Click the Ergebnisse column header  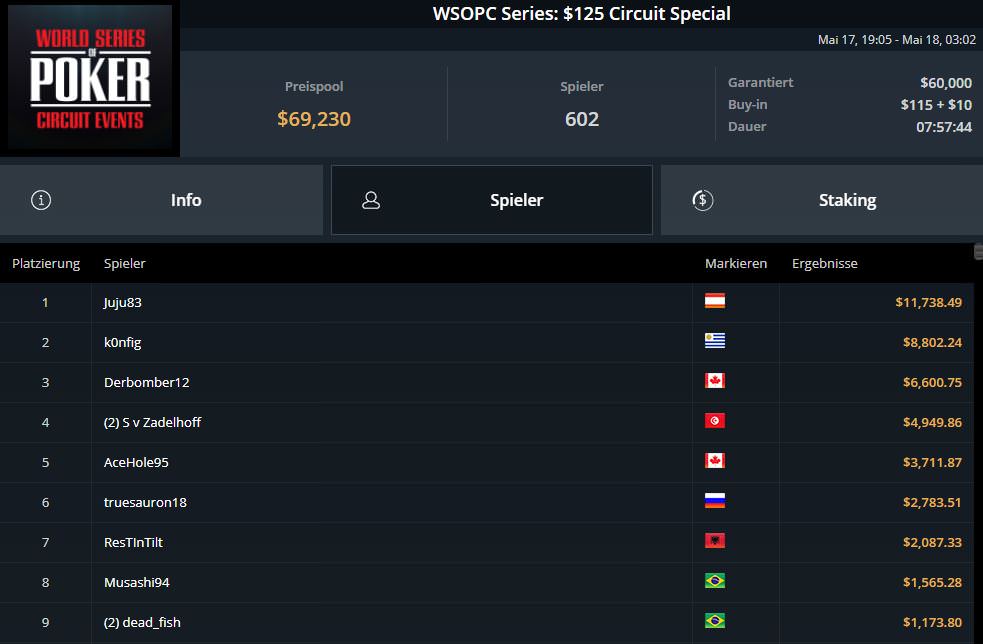click(824, 263)
